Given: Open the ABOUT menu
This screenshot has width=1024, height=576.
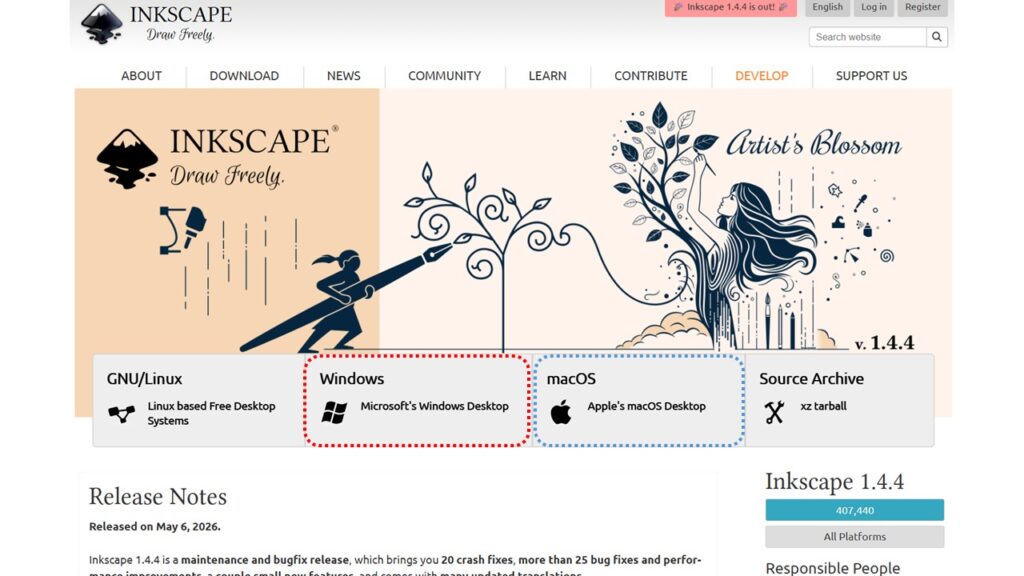Looking at the screenshot, I should [141, 76].
